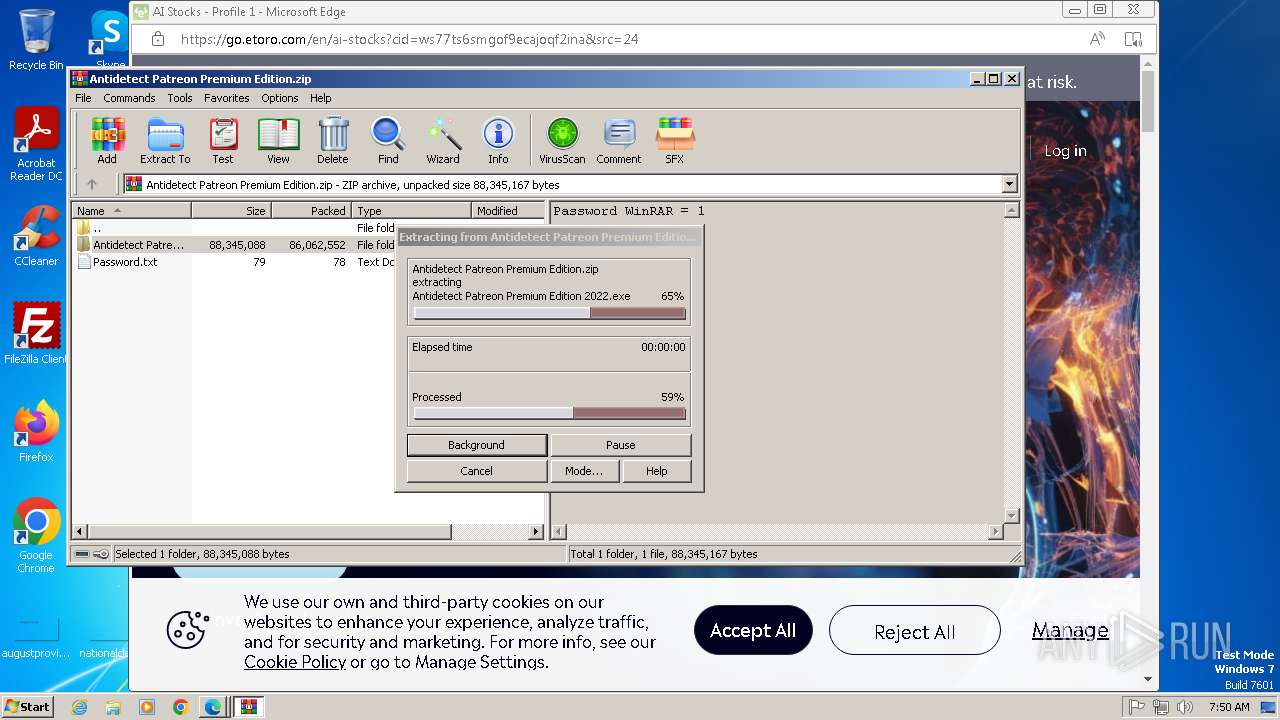
Task: Open the Extract To tool
Action: (x=165, y=141)
